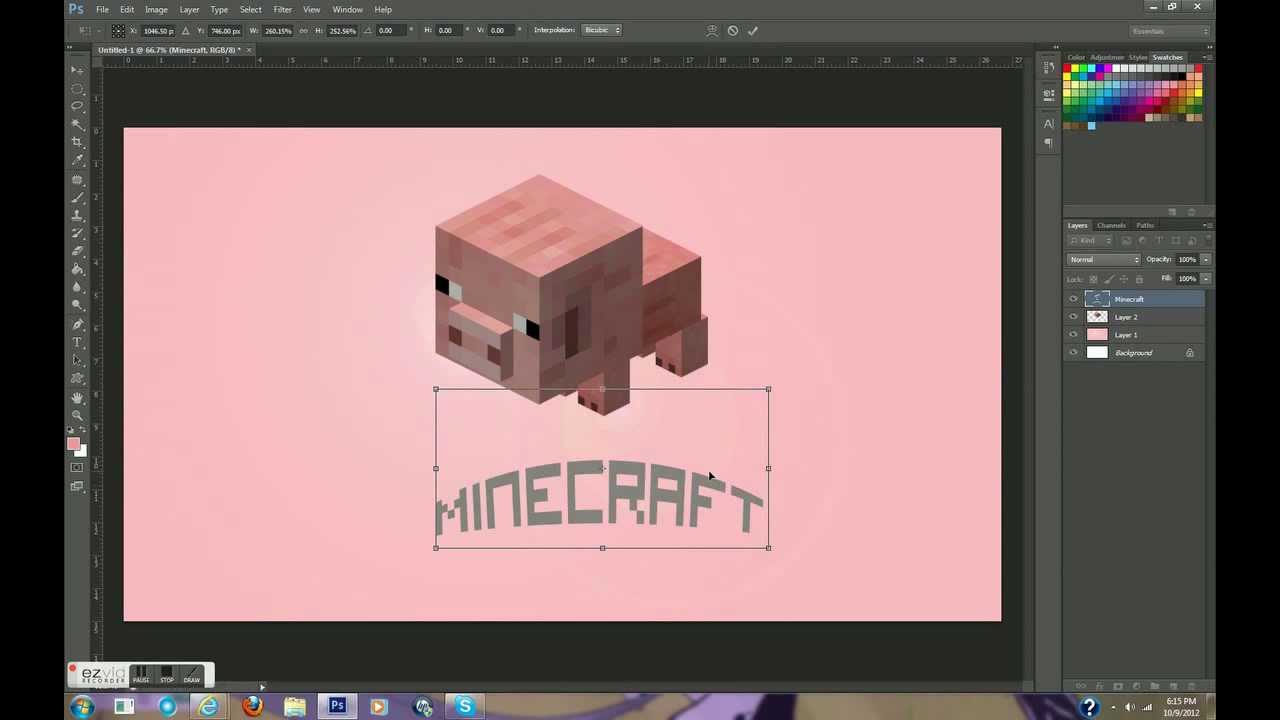1280x720 pixels.
Task: Open the Window menu
Action: [347, 9]
